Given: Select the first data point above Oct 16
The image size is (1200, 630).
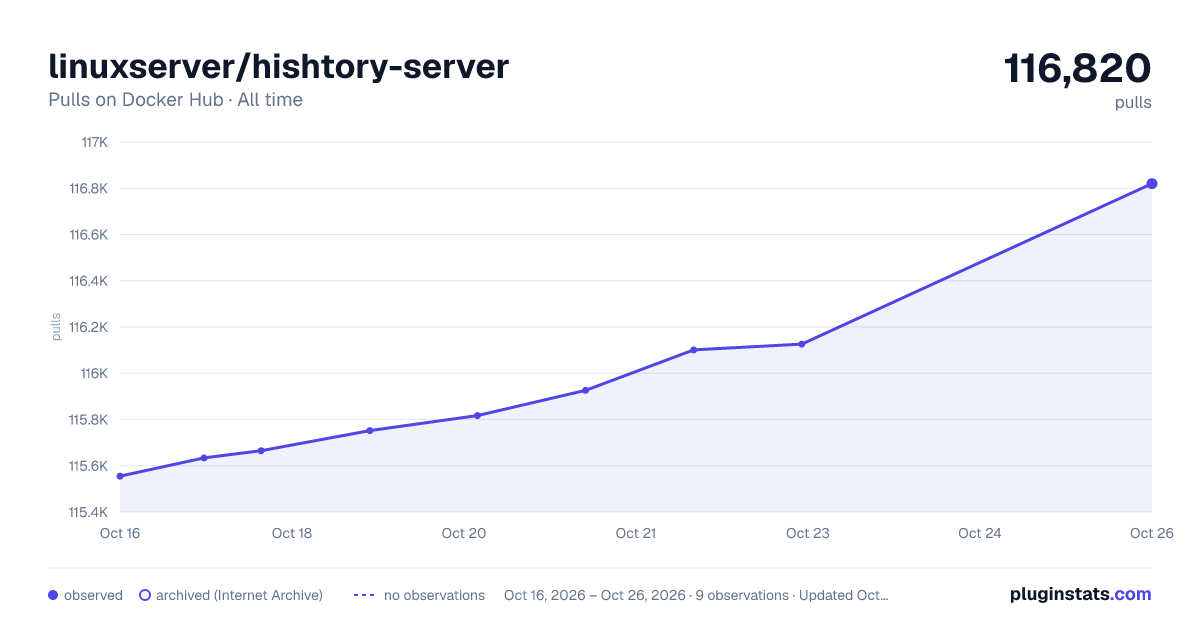Looking at the screenshot, I should [x=120, y=476].
